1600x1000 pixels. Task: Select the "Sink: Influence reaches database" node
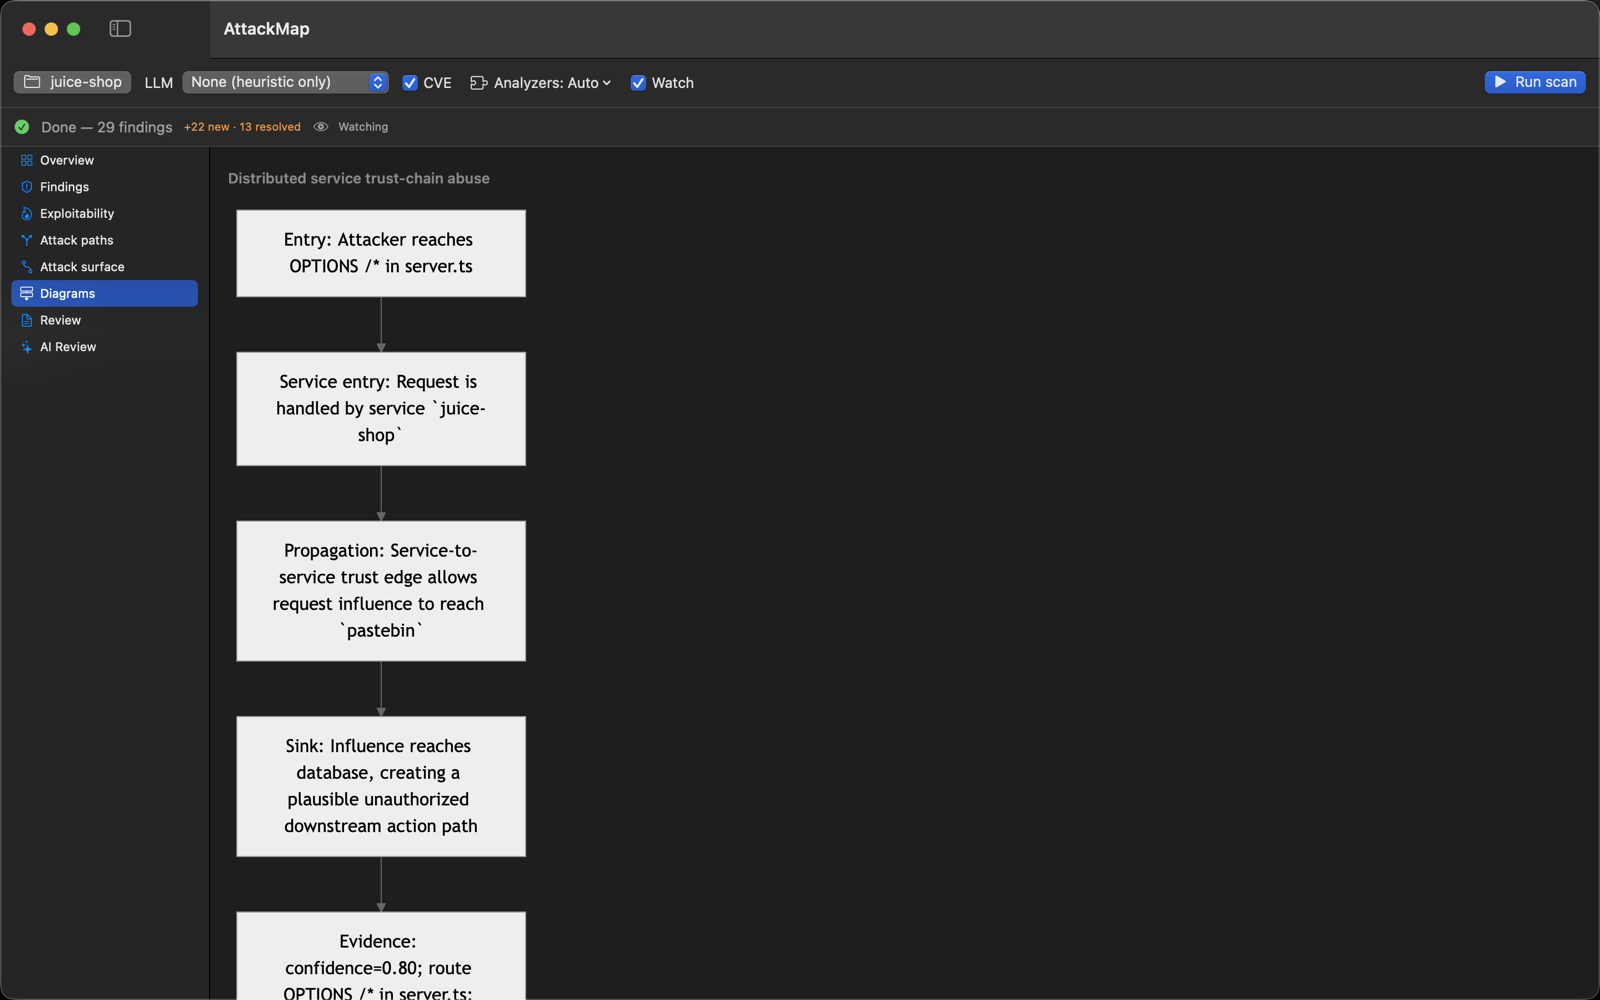(381, 786)
